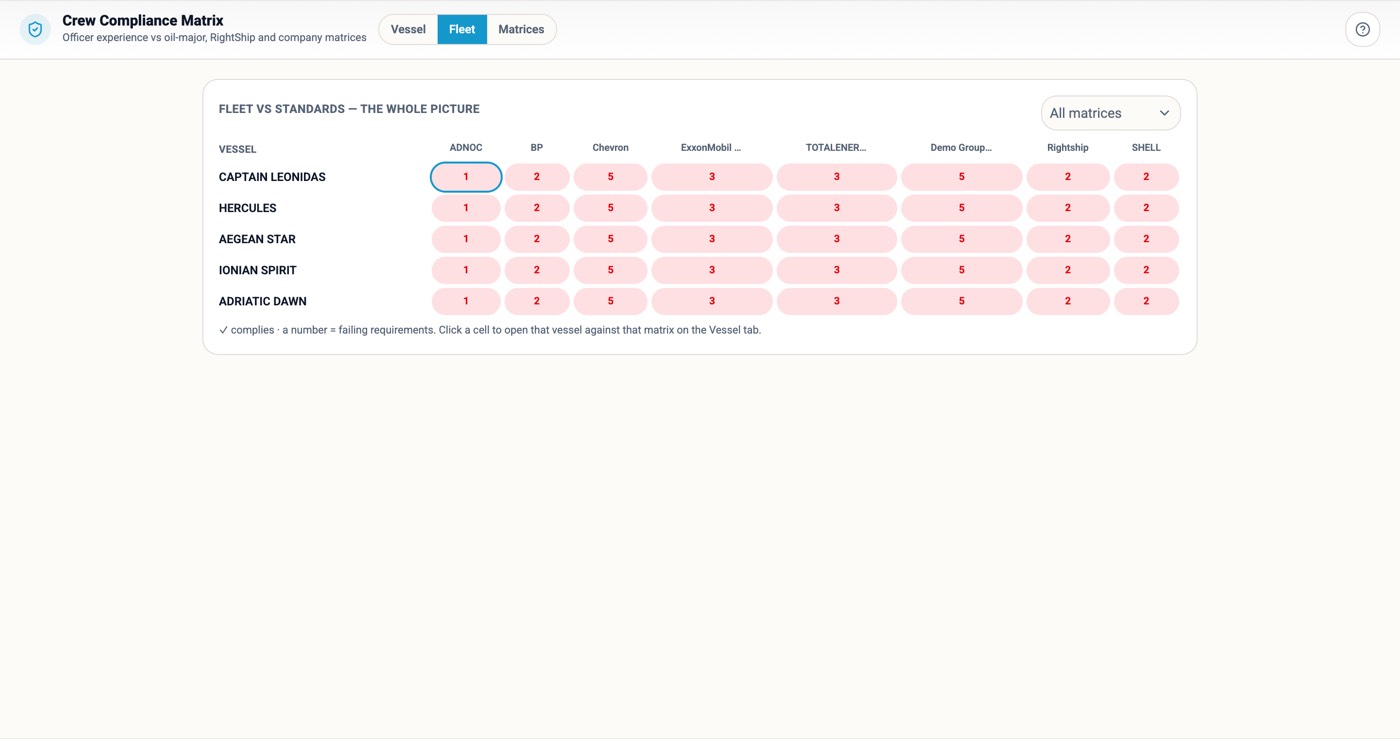Open Ionian Spirit SHELL cell
Image resolution: width=1400 pixels, height=739 pixels.
point(1146,270)
